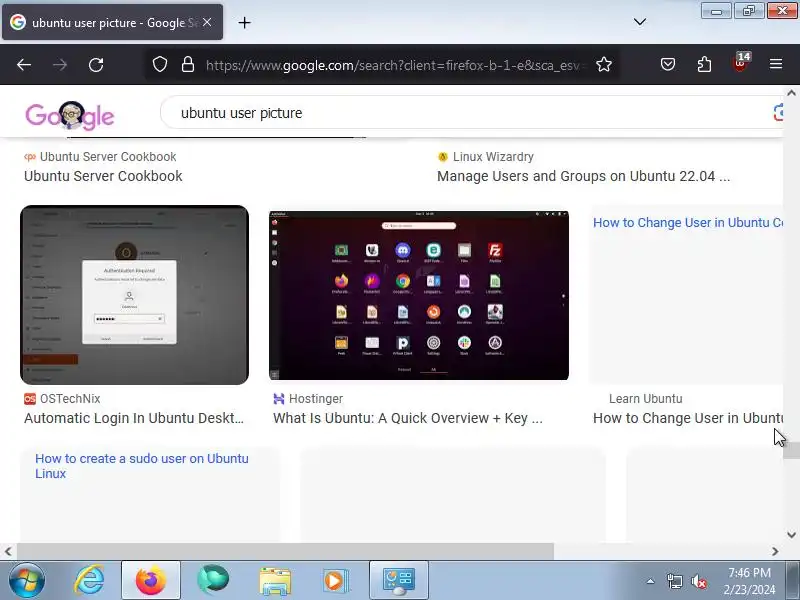Screen dimensions: 800x600
Task: Open the green swirl taskbar app
Action: 213,580
